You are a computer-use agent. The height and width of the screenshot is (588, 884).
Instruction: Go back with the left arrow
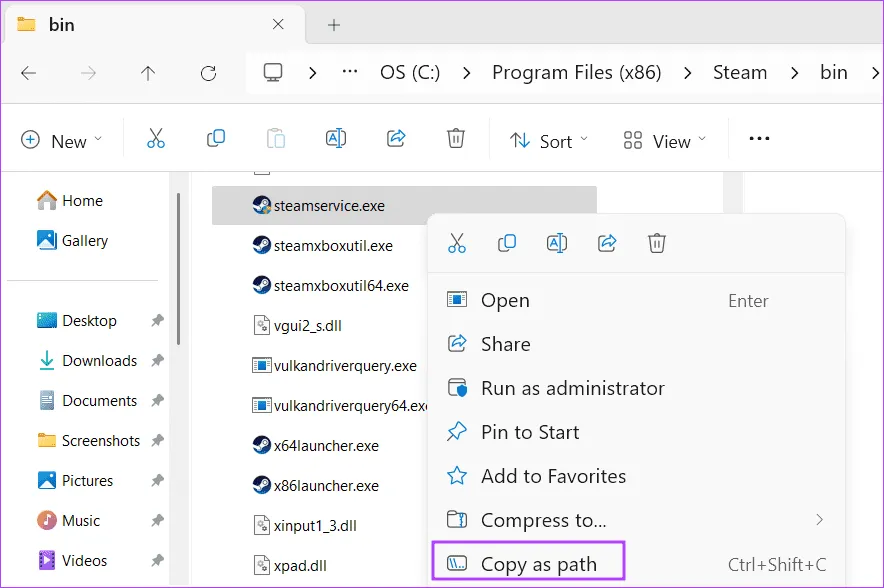click(x=28, y=73)
